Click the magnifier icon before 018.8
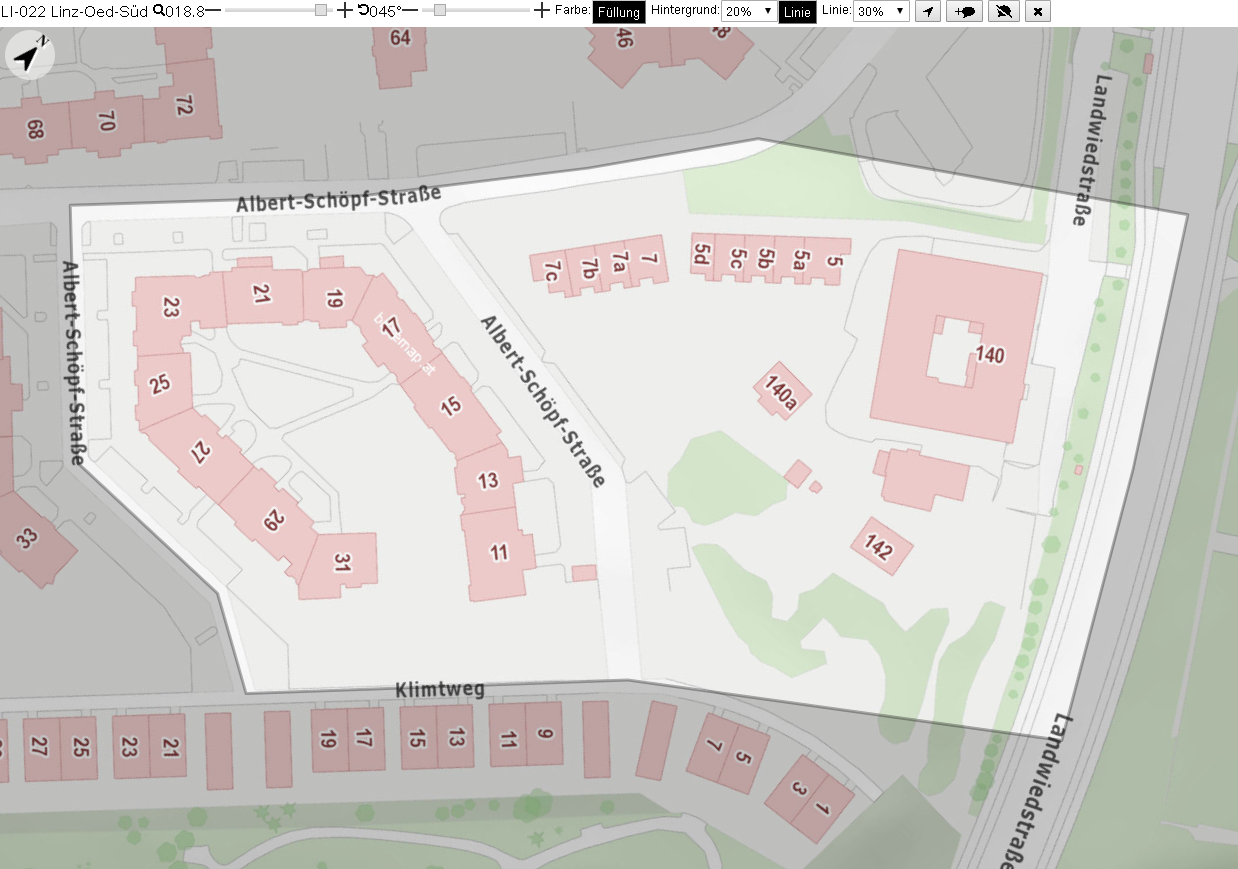 [x=159, y=11]
